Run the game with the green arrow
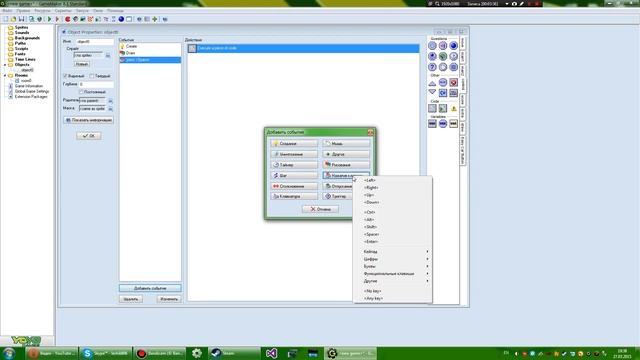Image resolution: width=640 pixels, height=360 pixels. click(x=49, y=19)
